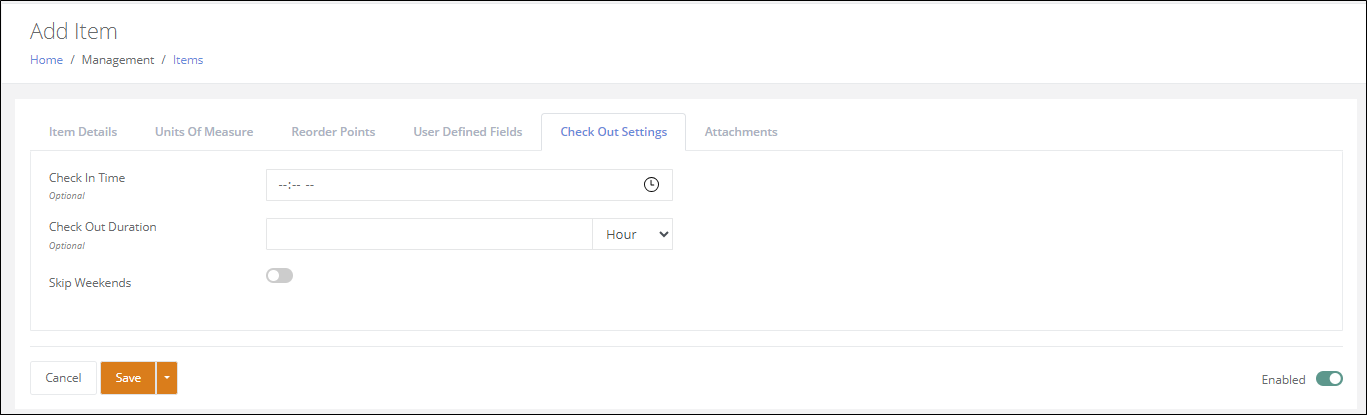The image size is (1367, 415).
Task: Click the Check Out Duration label
Action: pyautogui.click(x=103, y=227)
